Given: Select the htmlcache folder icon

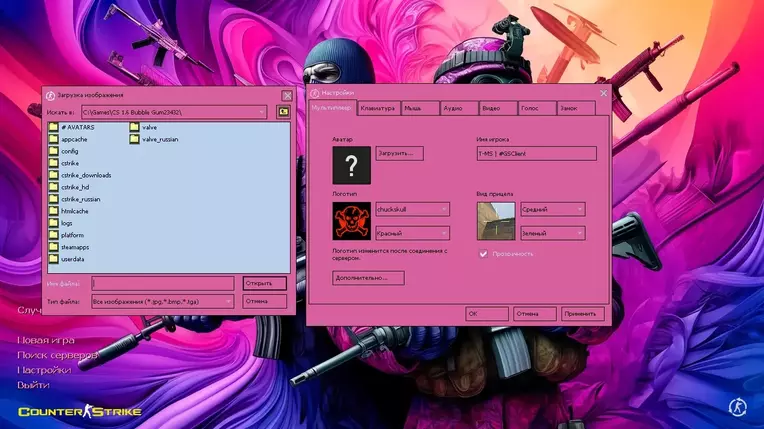Looking at the screenshot, I should [x=54, y=211].
